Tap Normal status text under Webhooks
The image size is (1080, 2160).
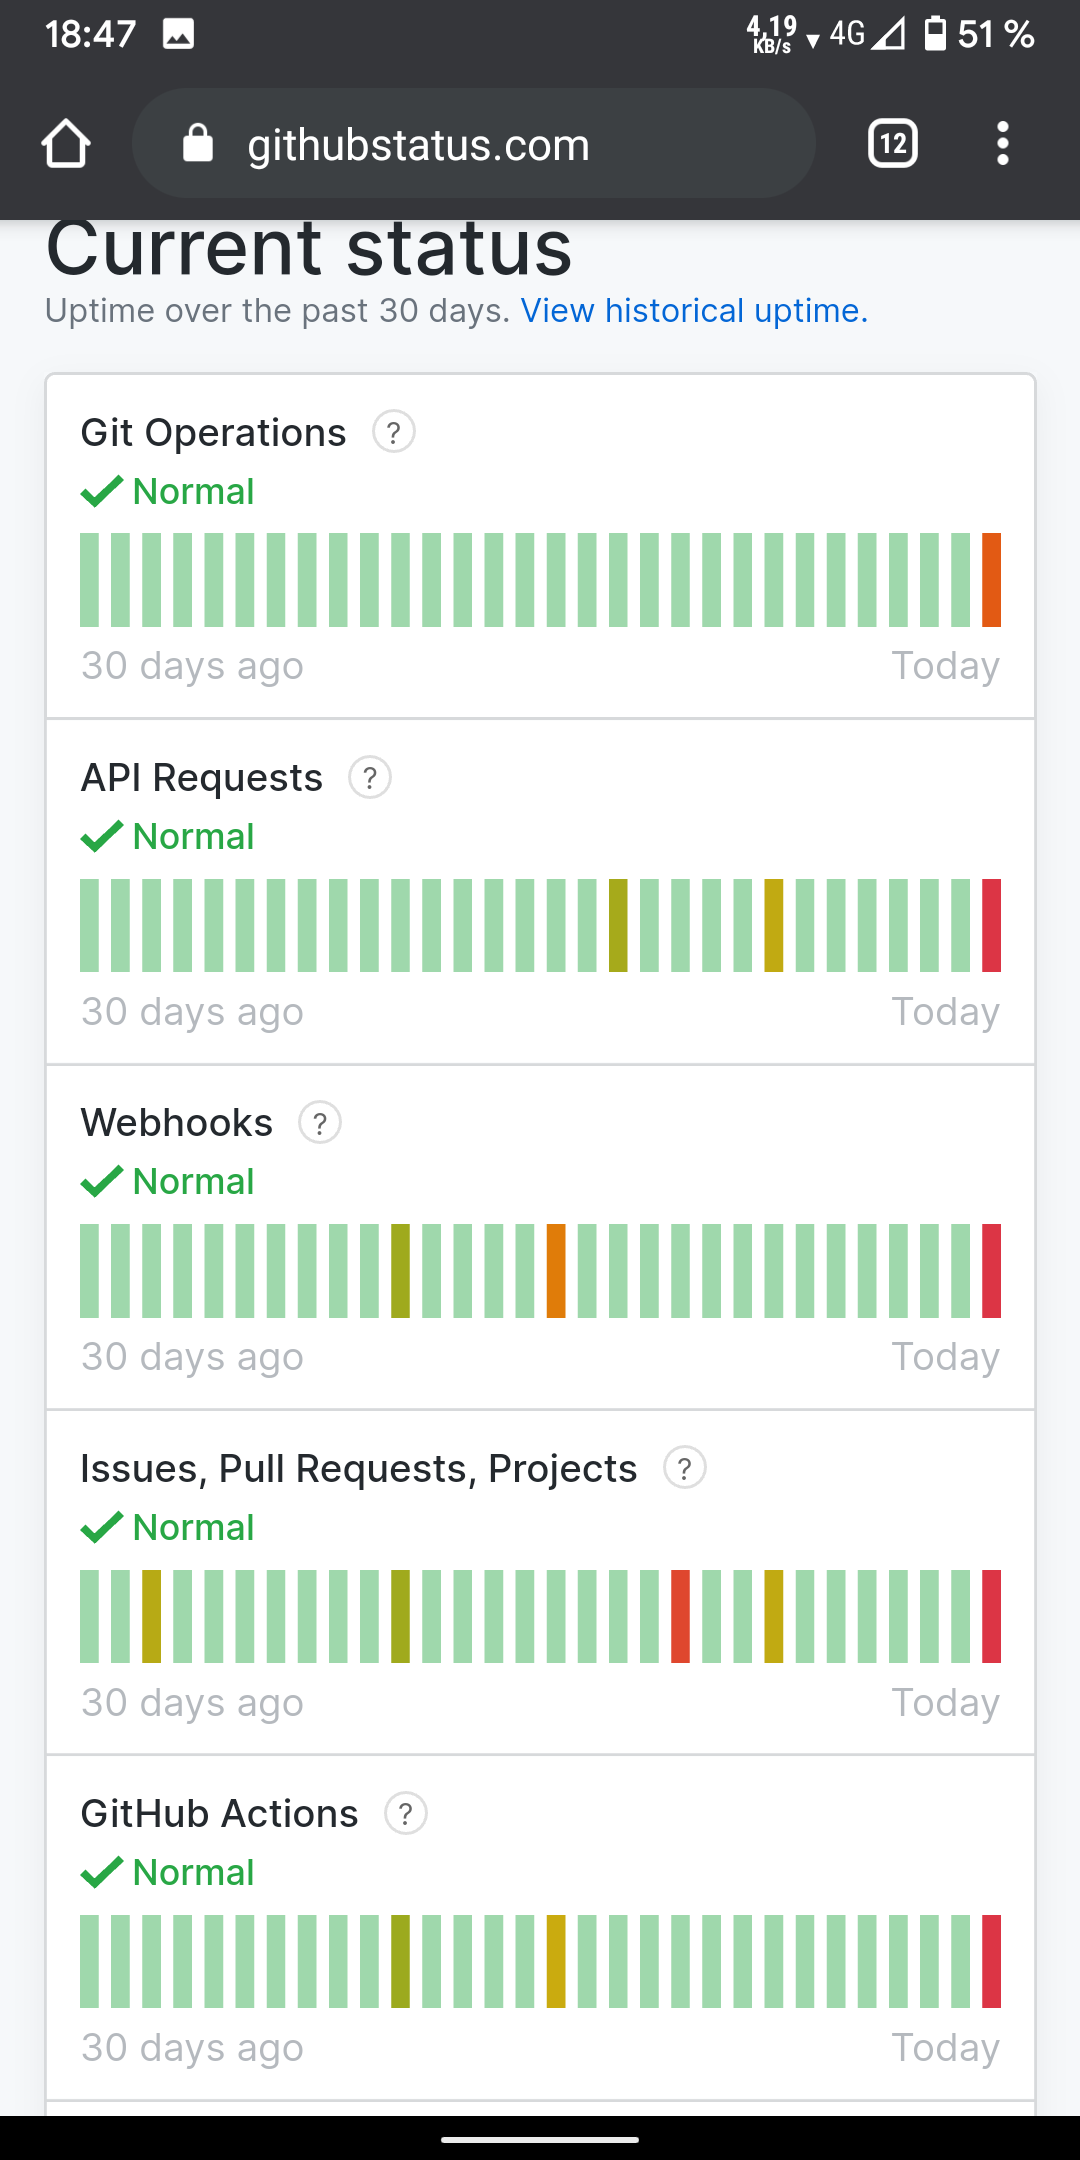(x=194, y=1181)
